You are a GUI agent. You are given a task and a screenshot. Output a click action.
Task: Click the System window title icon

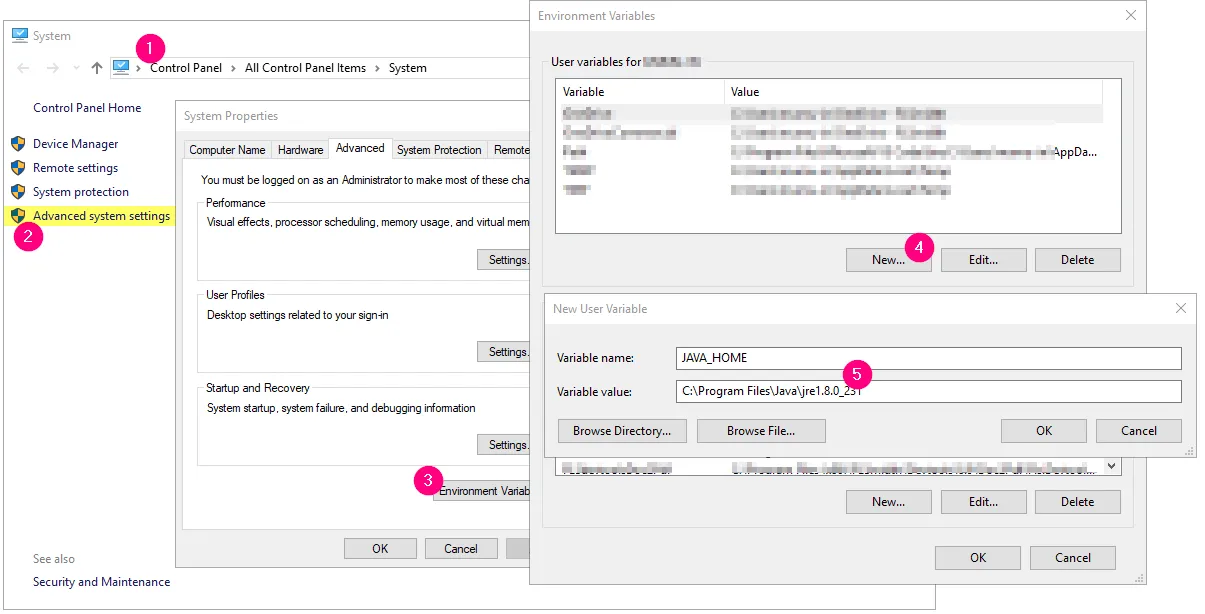pyautogui.click(x=19, y=35)
